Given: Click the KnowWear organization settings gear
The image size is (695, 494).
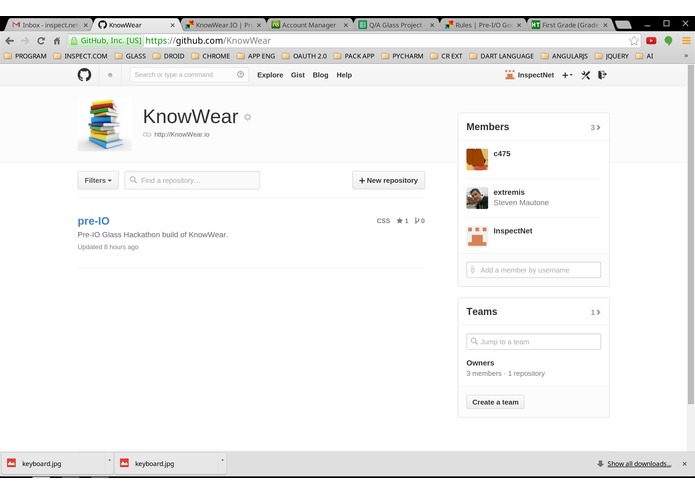Looking at the screenshot, I should pyautogui.click(x=247, y=117).
